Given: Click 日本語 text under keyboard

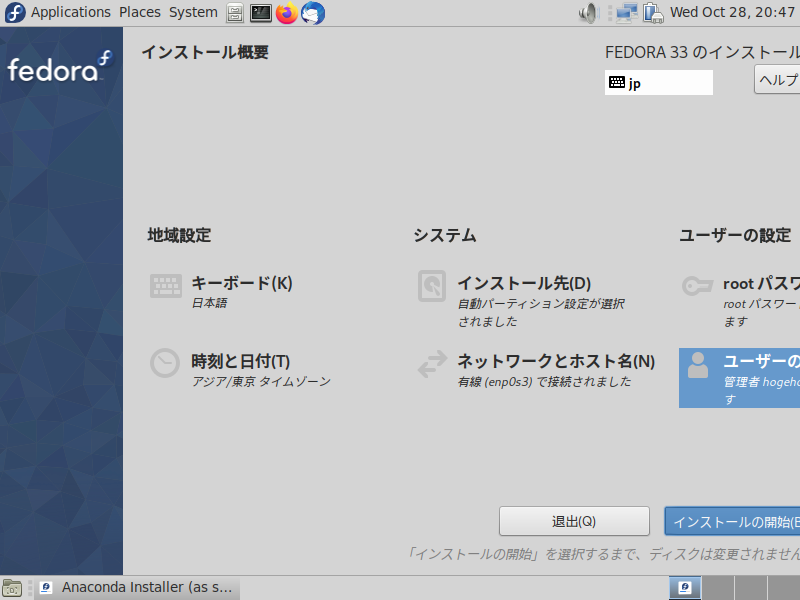Looking at the screenshot, I should (x=209, y=303).
